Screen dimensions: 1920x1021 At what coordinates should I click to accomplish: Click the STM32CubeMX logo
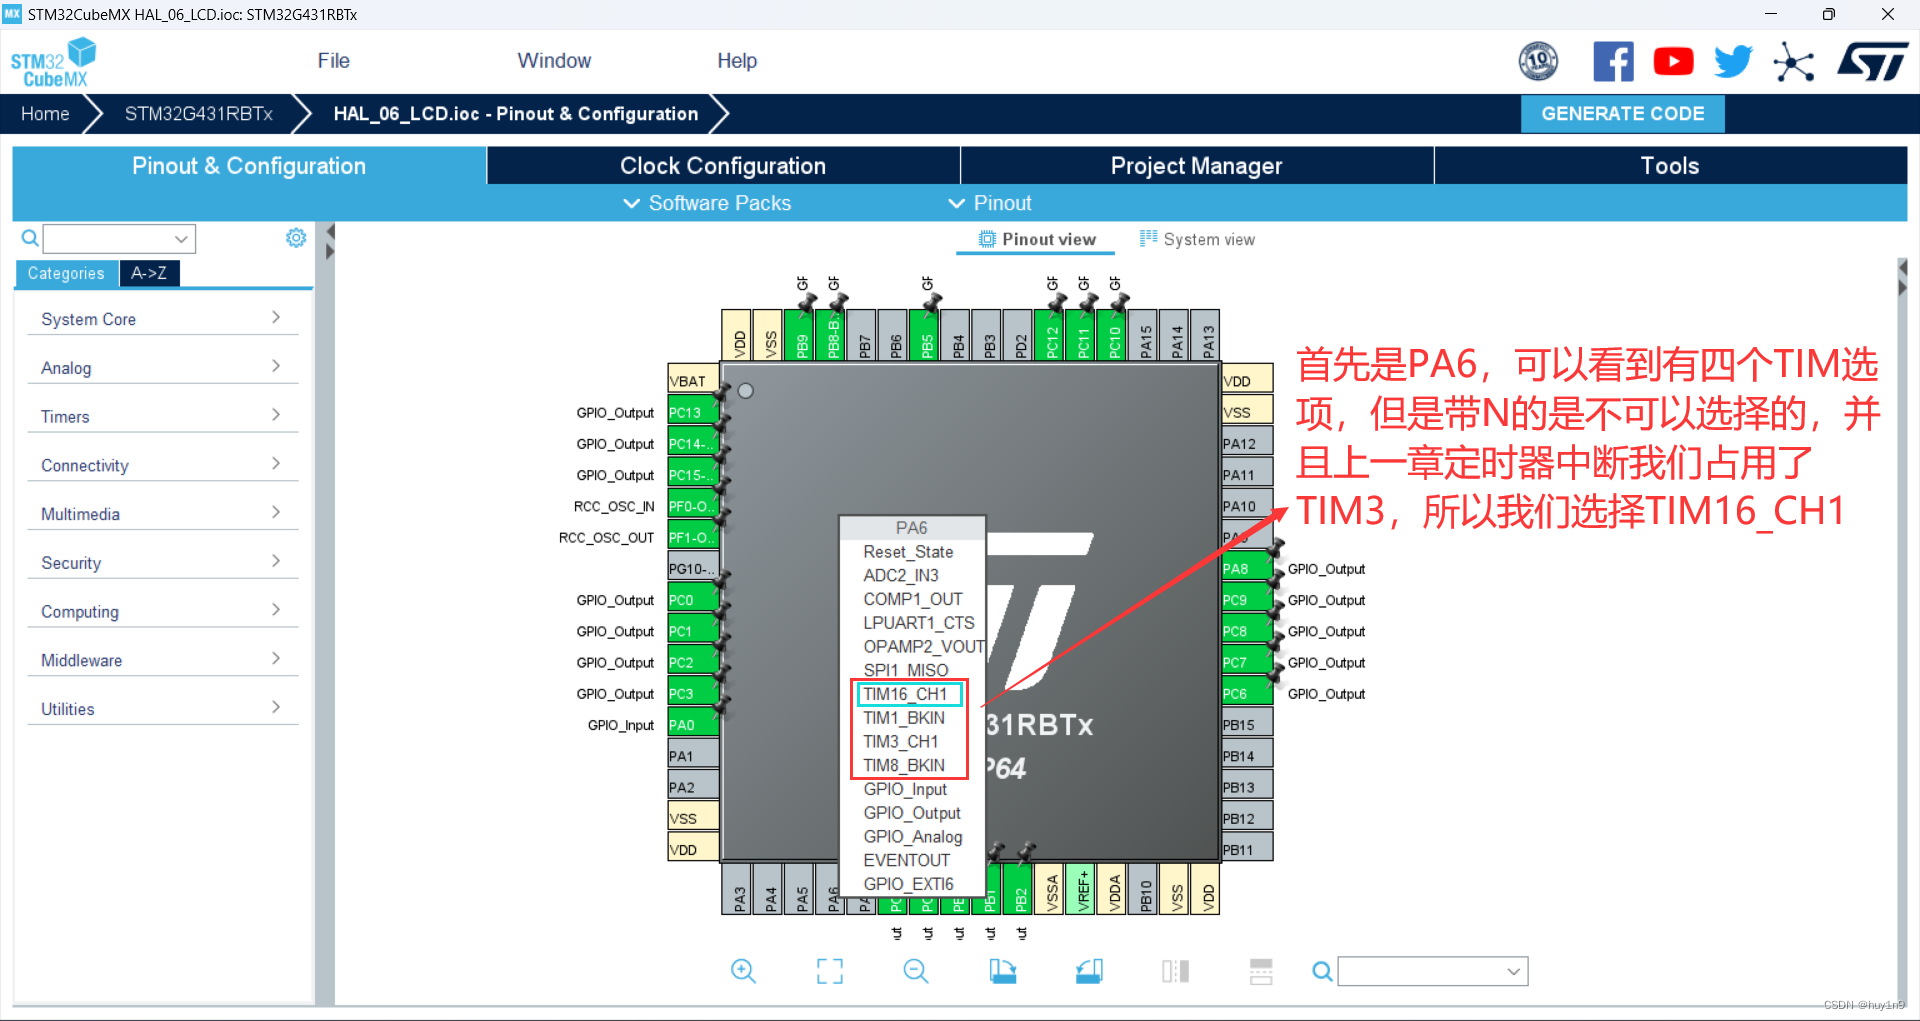pyautogui.click(x=54, y=62)
